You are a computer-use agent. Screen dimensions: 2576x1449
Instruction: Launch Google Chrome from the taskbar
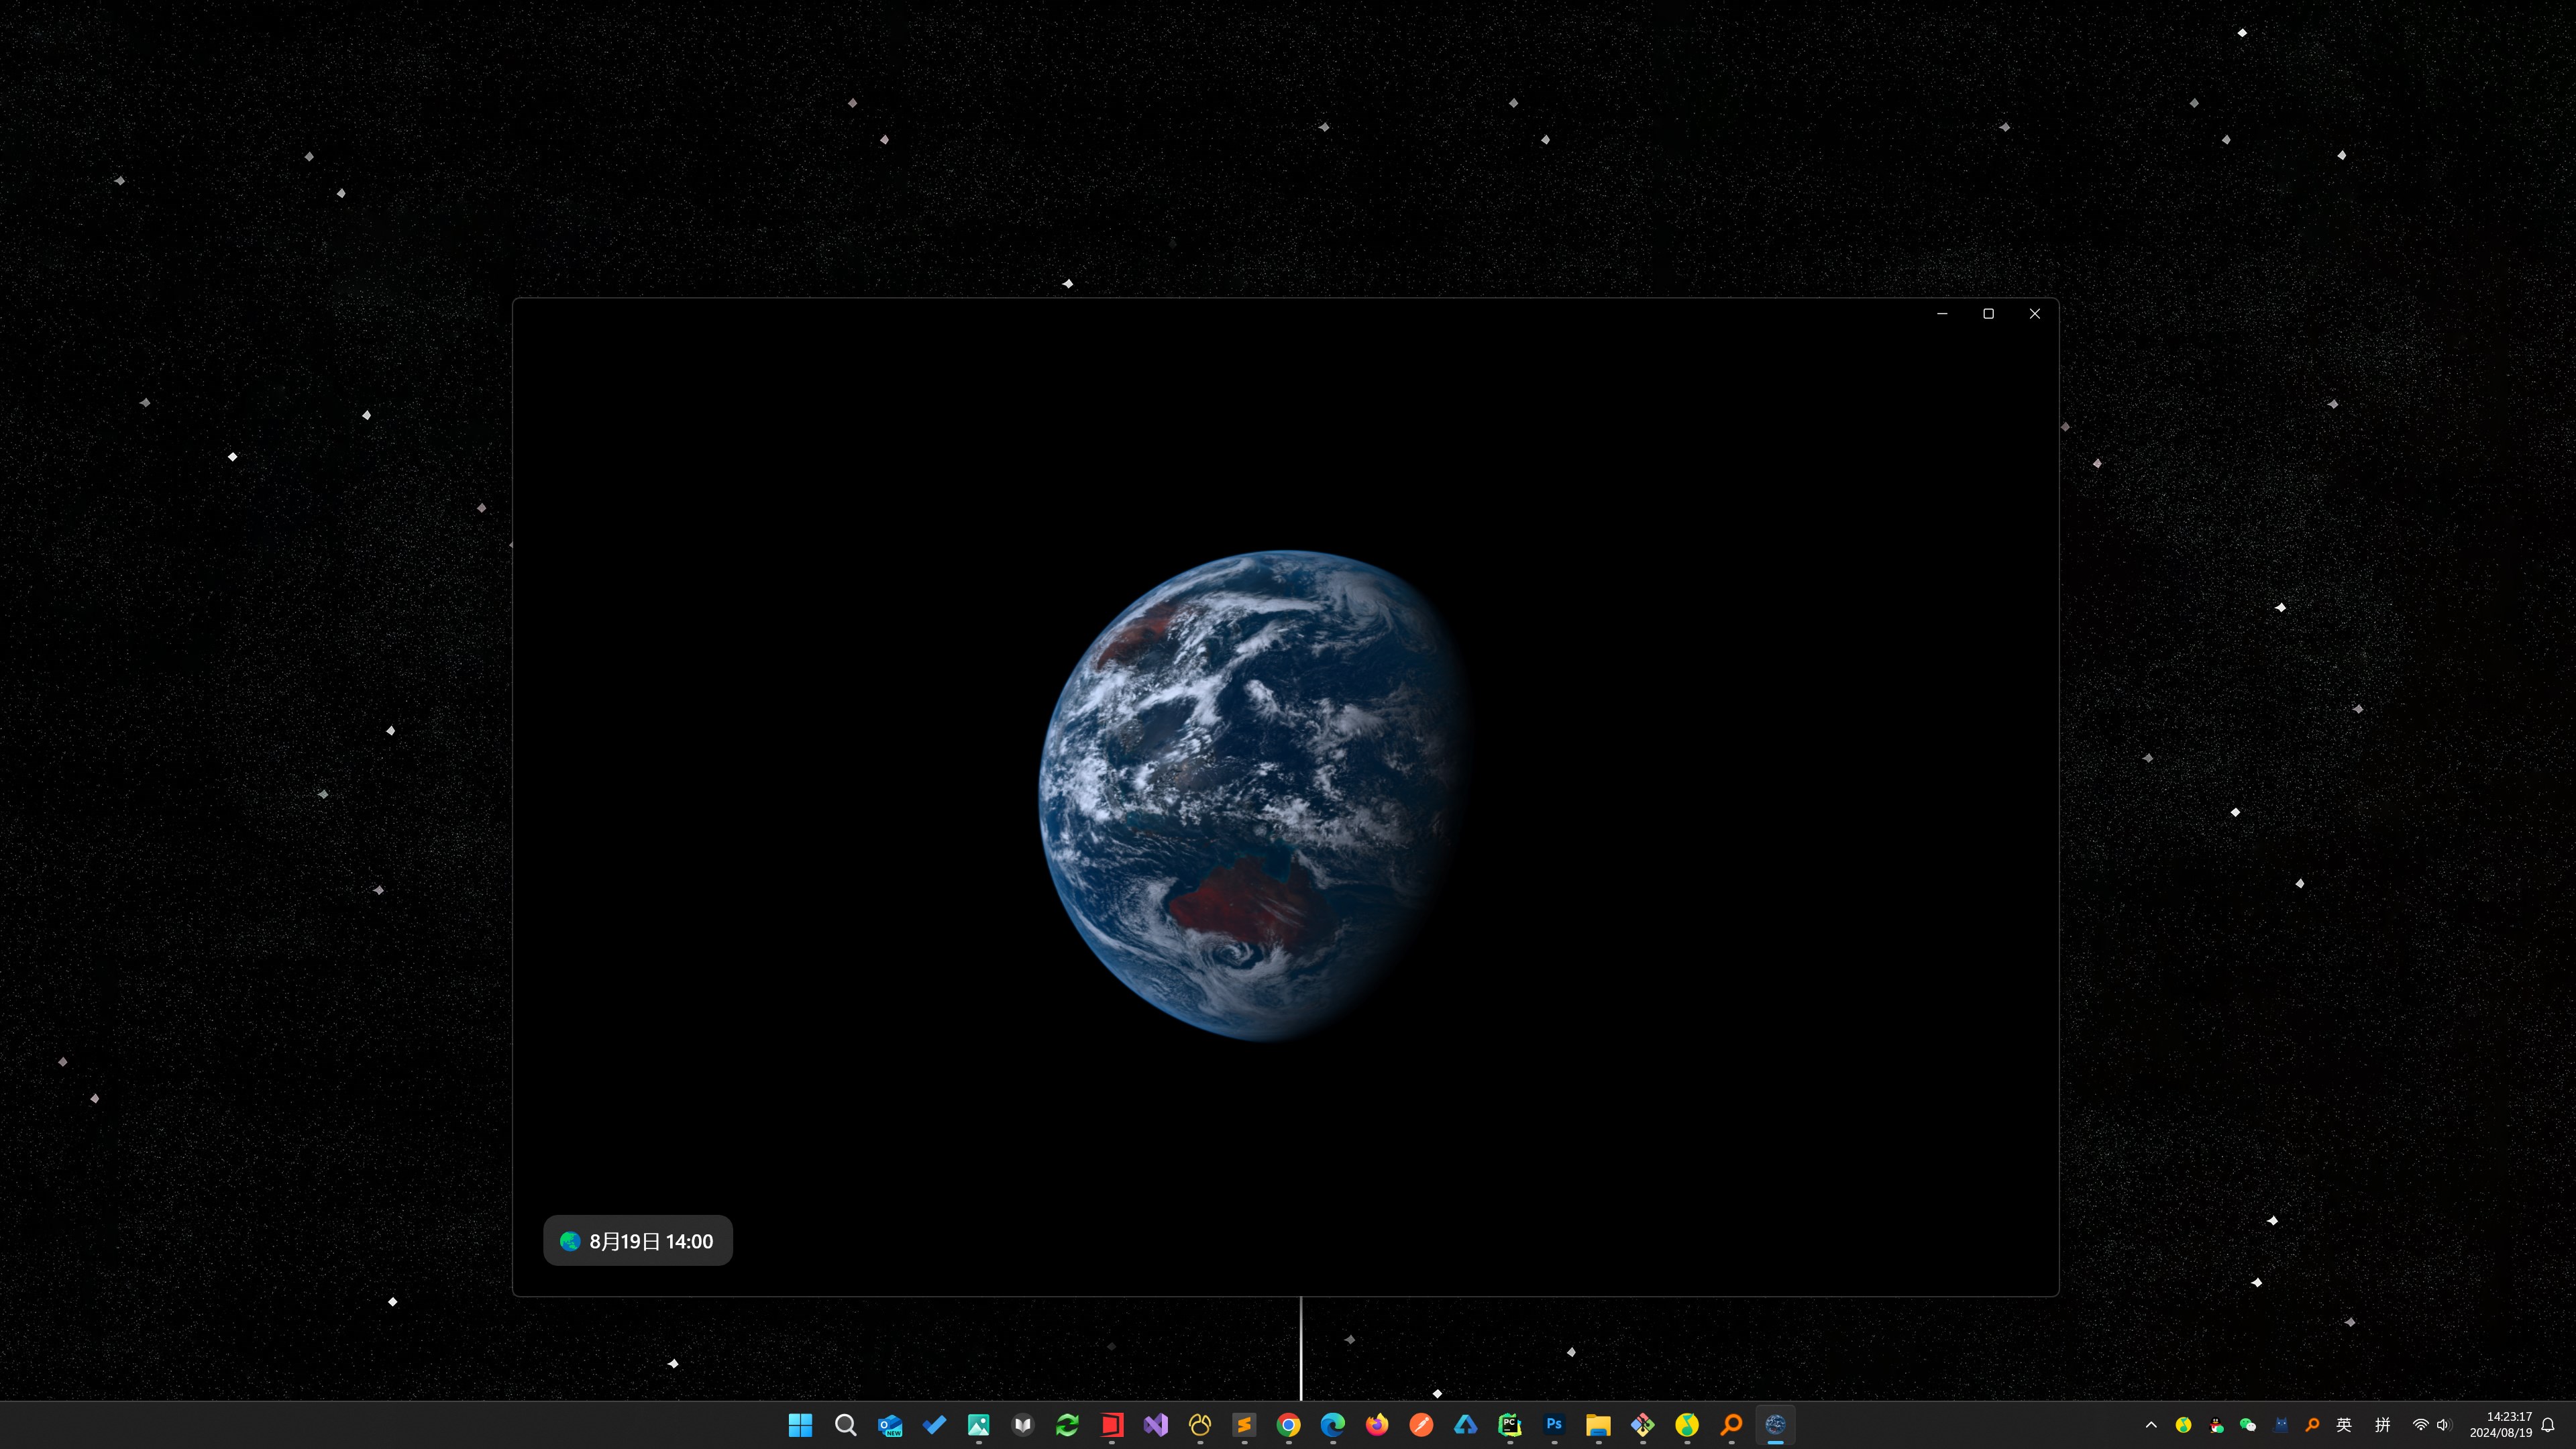pos(1288,1424)
